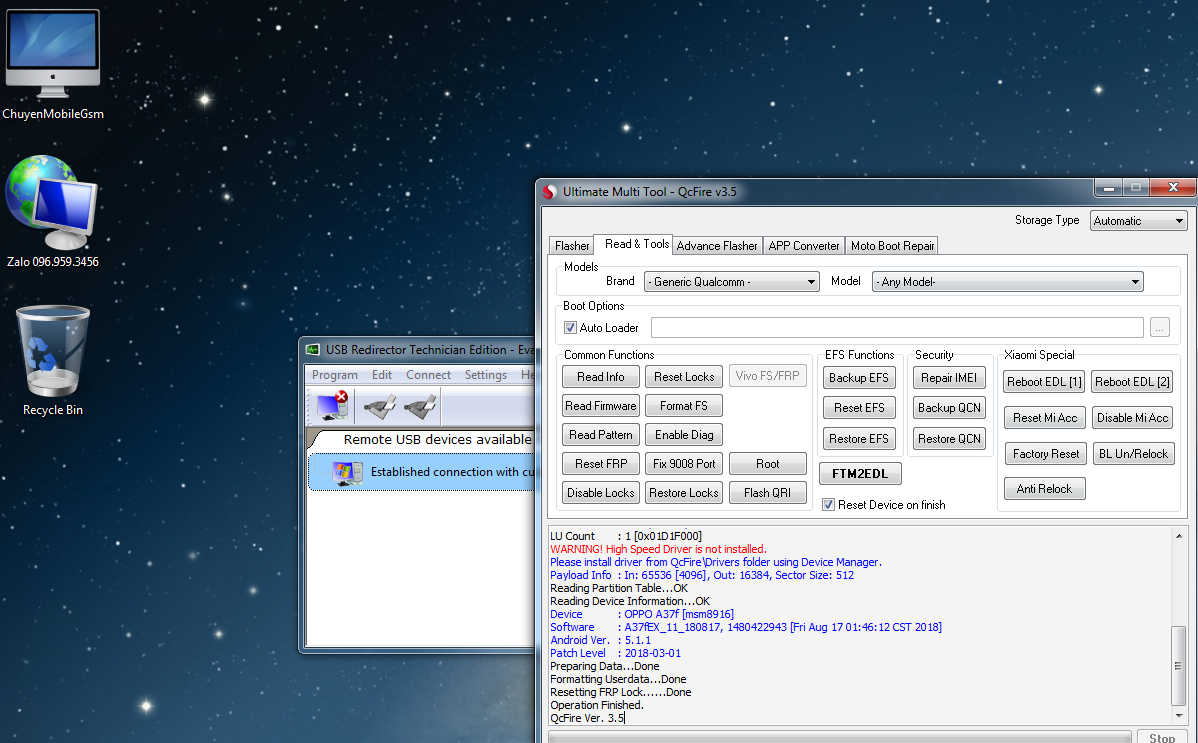Select the Recycle Bin icon
The height and width of the screenshot is (743, 1198).
[53, 360]
